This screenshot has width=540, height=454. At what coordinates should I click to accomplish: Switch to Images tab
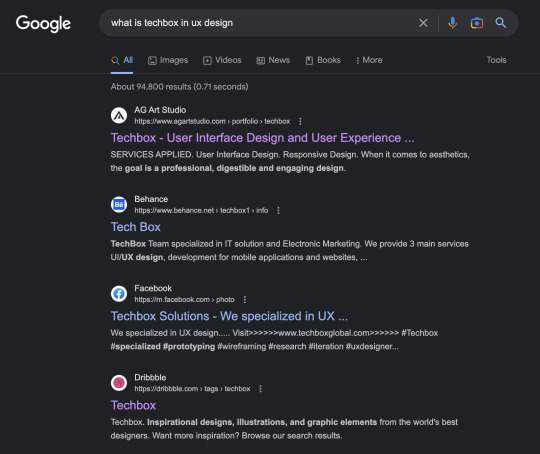[168, 60]
